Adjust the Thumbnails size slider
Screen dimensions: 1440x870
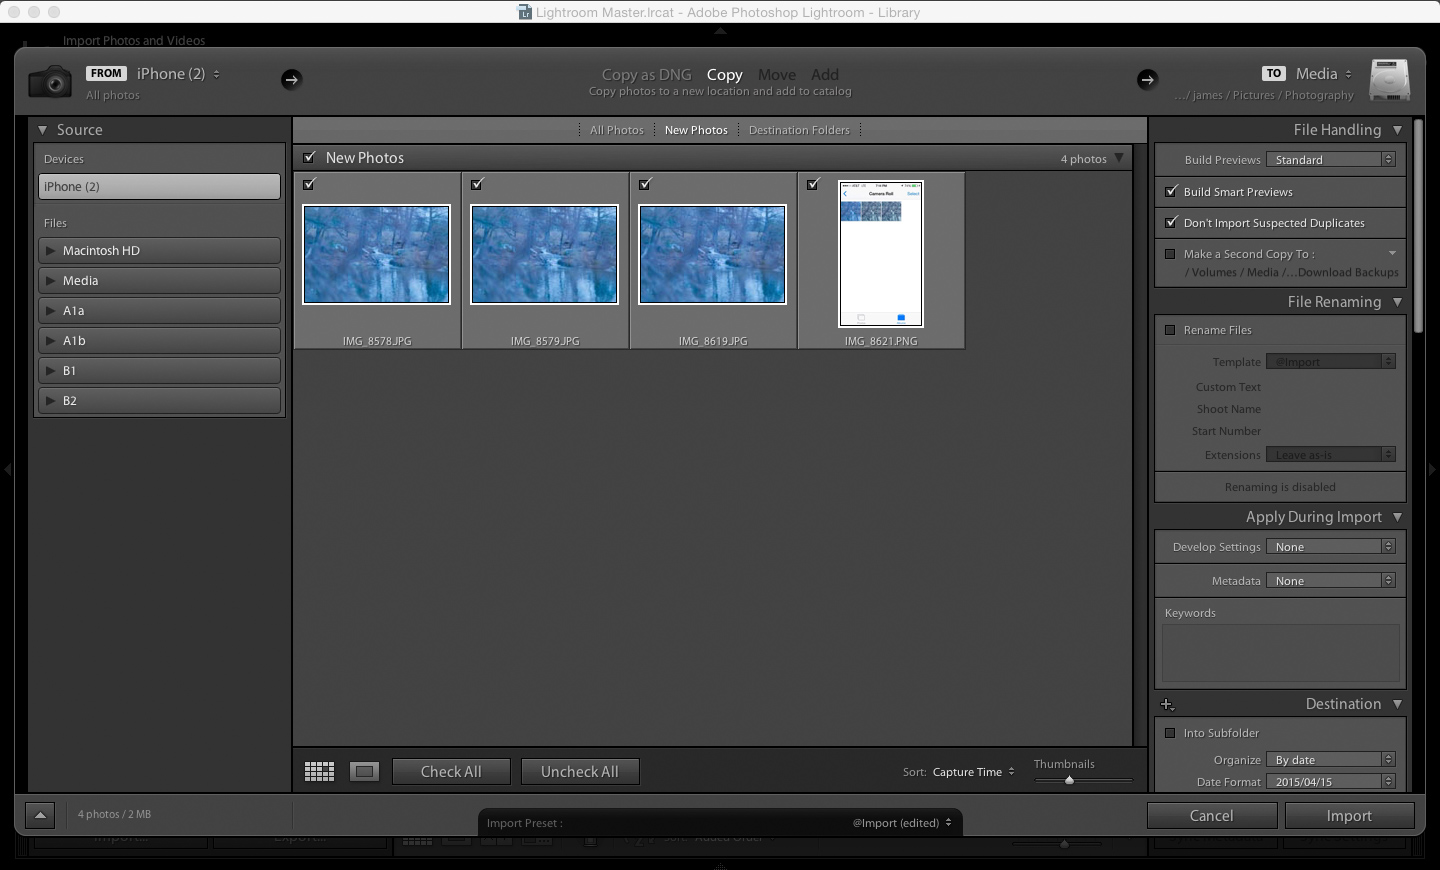tap(1069, 780)
